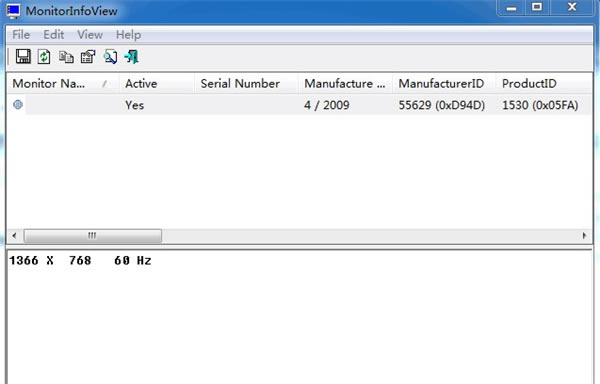Screen dimensions: 600x384
Task: Close the MonitorInfoView window
Action: [x=572, y=8]
